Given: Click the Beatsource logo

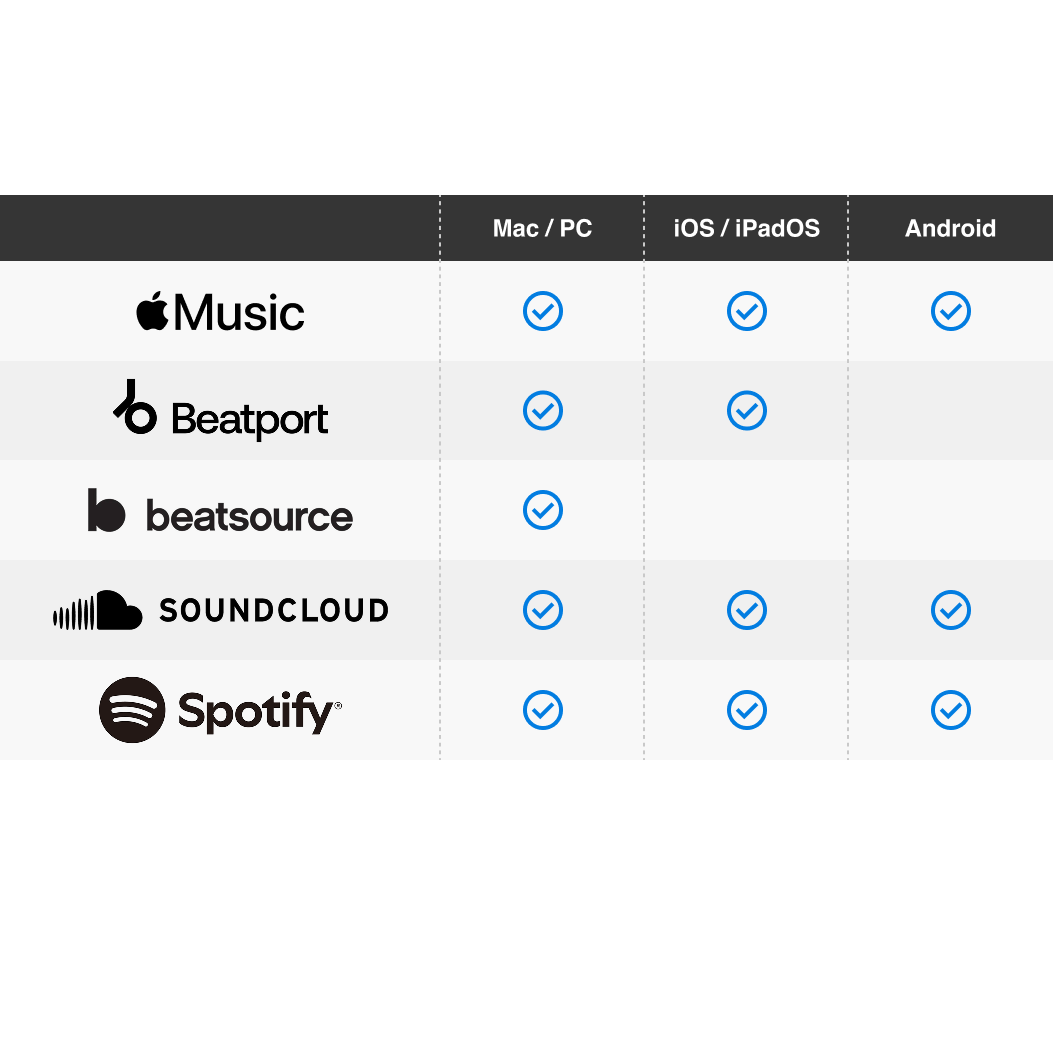Looking at the screenshot, I should click(x=220, y=511).
